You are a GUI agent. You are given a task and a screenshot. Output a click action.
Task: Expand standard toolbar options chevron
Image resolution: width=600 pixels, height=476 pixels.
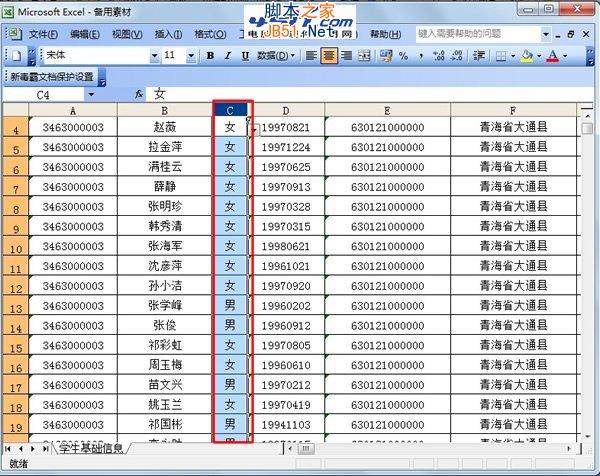click(32, 56)
